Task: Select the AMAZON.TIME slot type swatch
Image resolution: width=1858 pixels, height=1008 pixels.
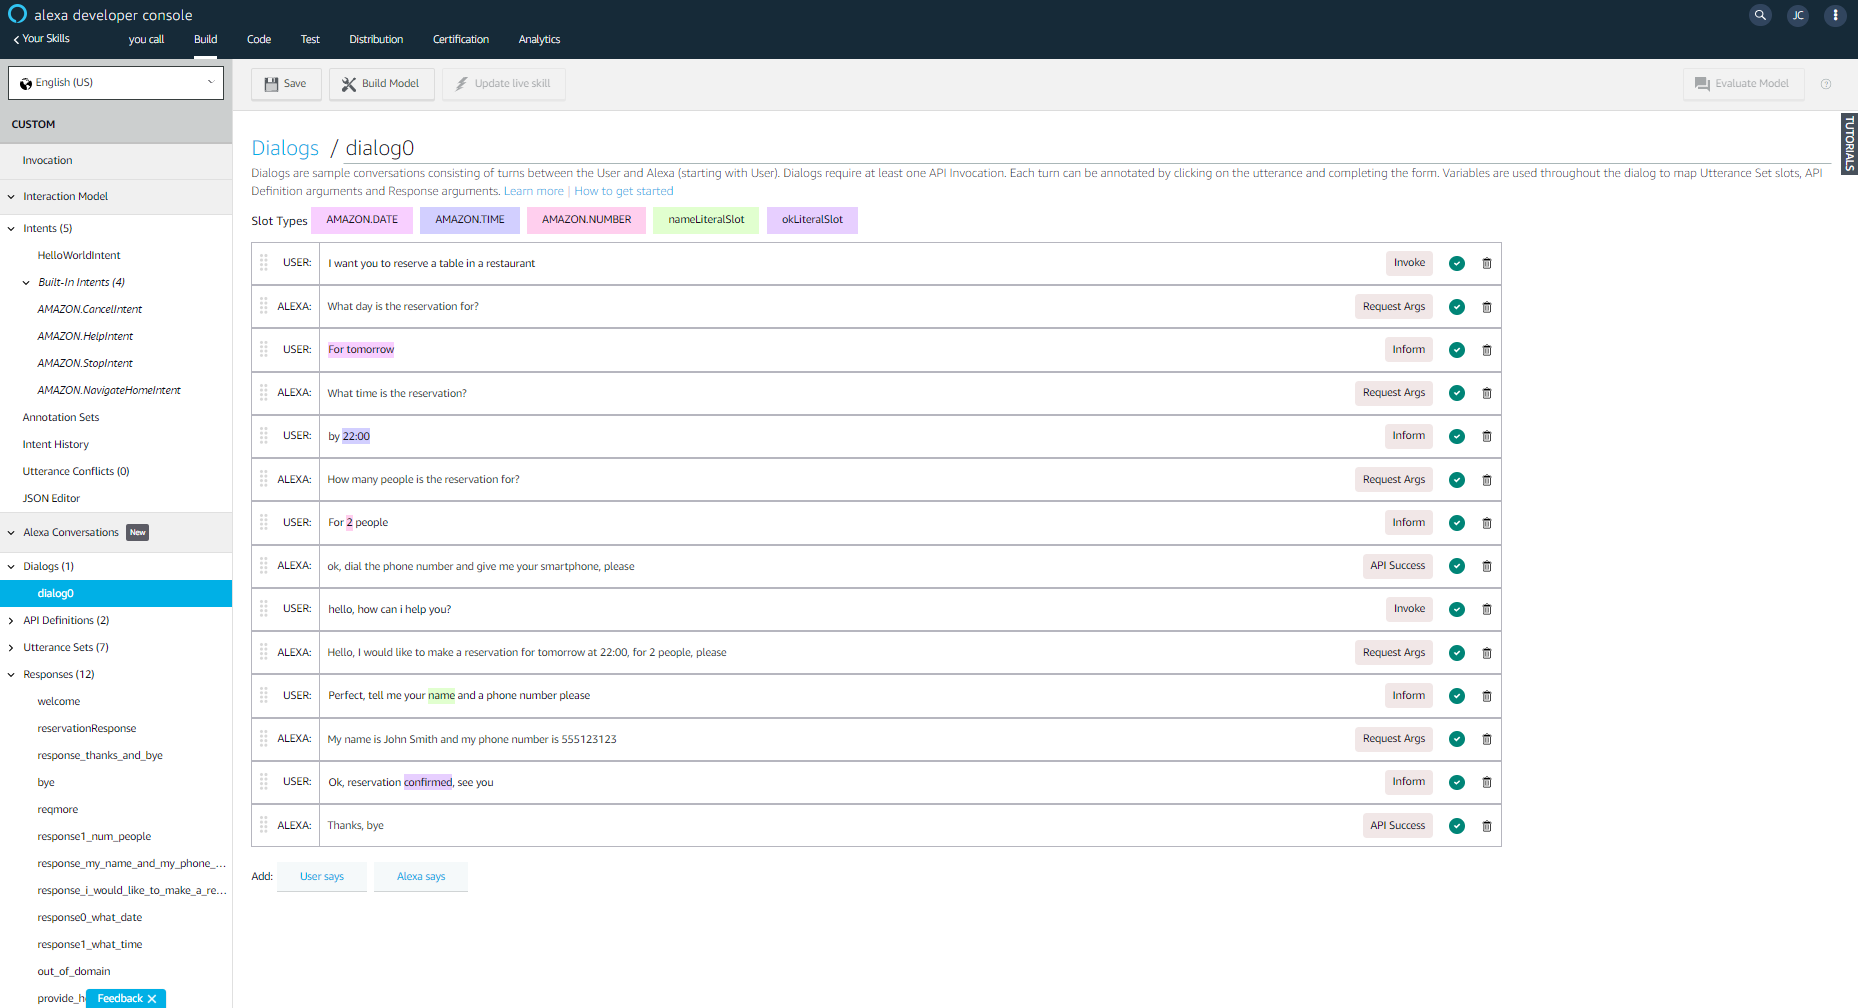Action: (470, 220)
